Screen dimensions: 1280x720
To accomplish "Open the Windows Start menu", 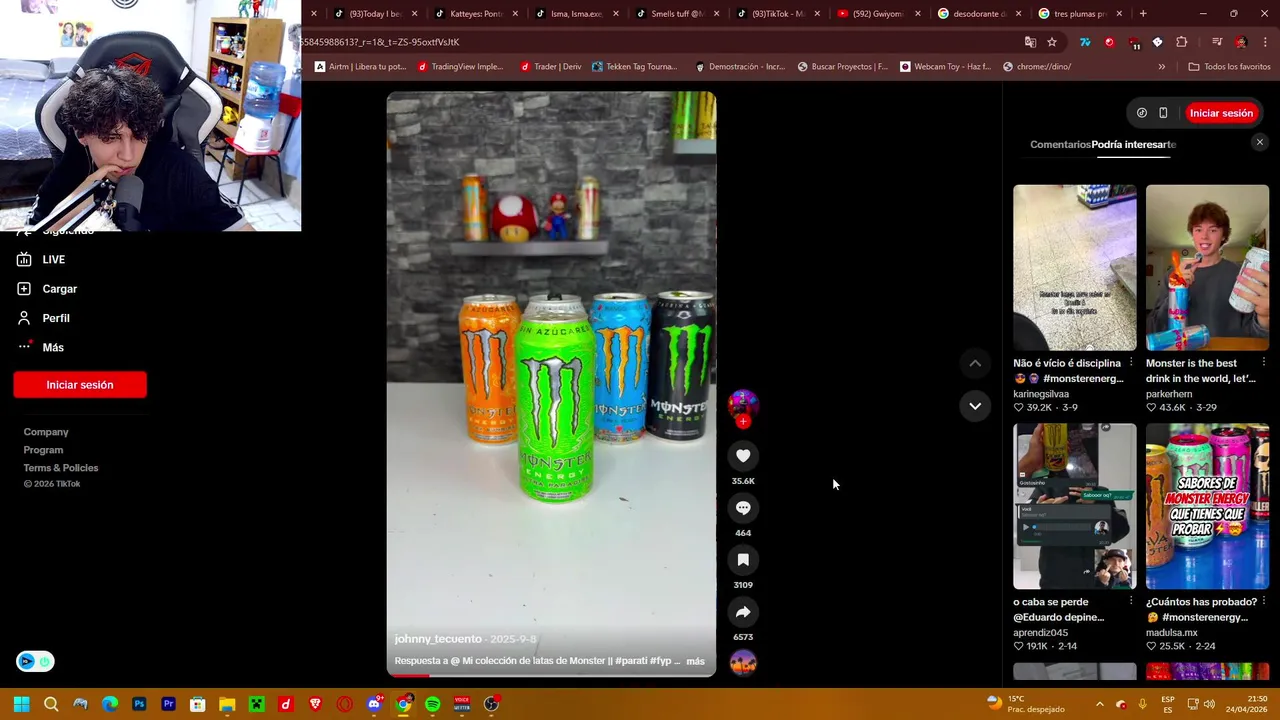I will [x=21, y=704].
